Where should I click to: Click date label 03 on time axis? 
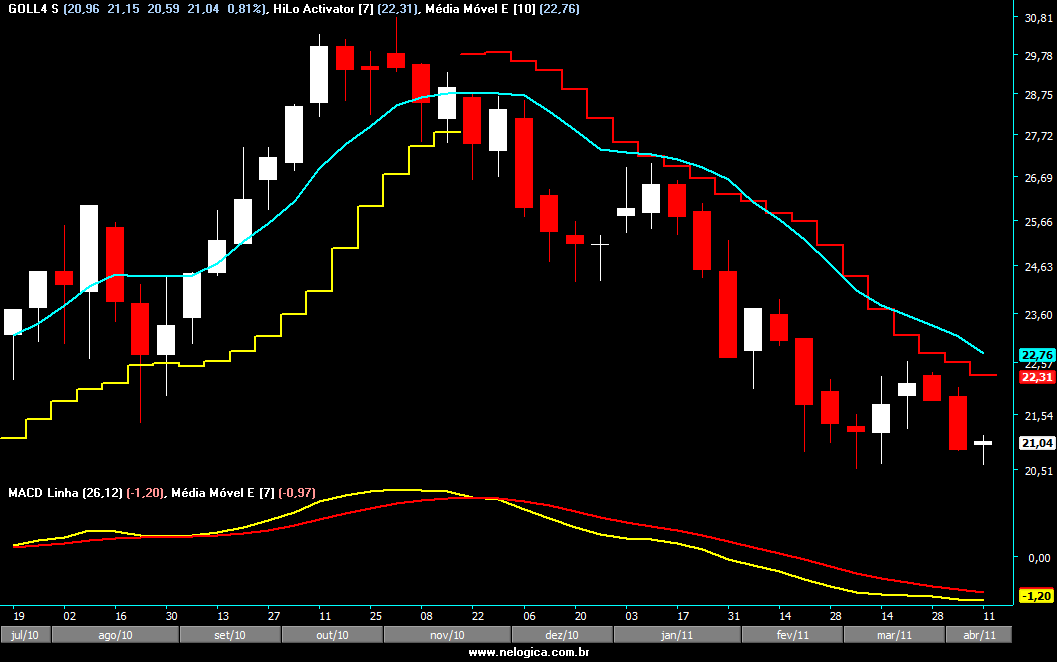click(x=632, y=615)
